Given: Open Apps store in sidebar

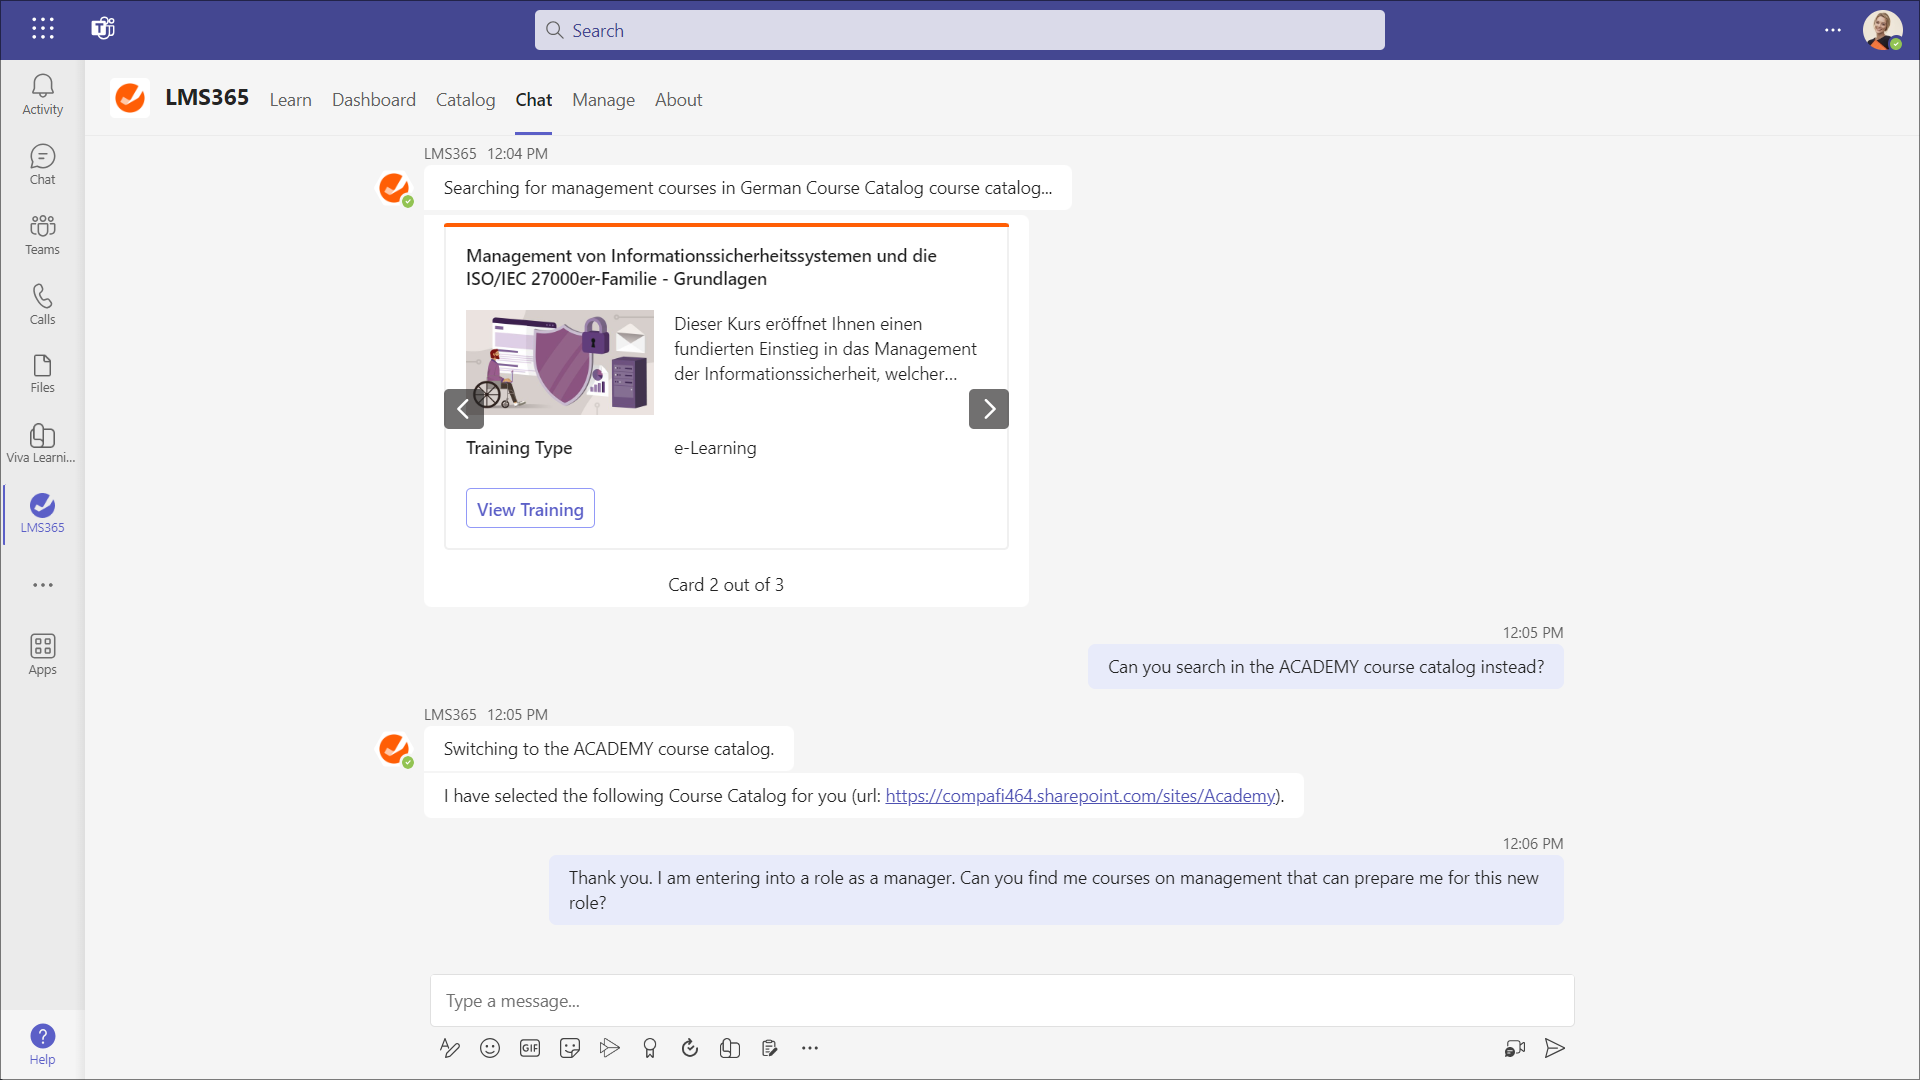Looking at the screenshot, I should [x=42, y=654].
